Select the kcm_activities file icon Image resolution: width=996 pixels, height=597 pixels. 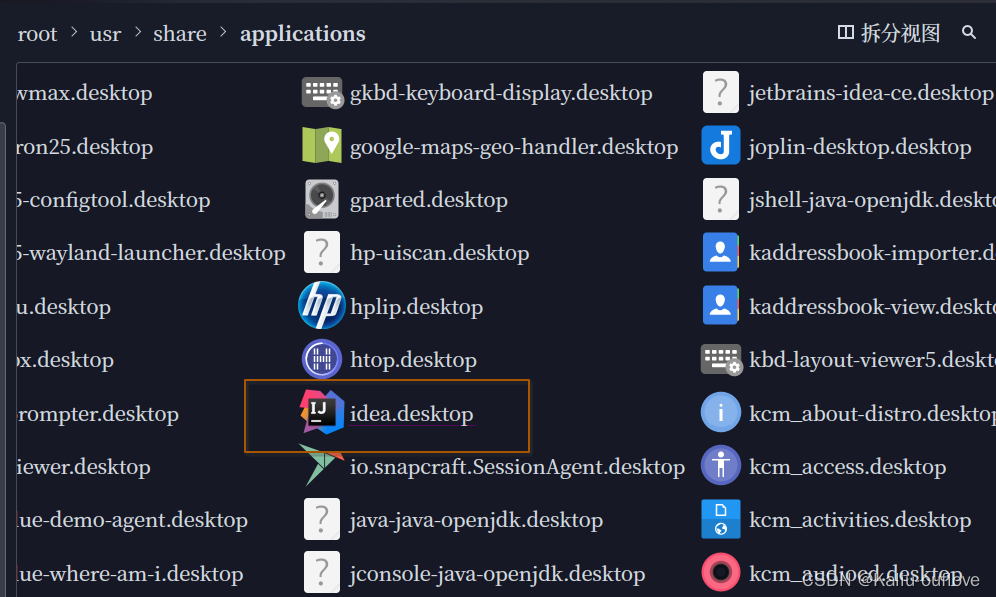click(721, 520)
